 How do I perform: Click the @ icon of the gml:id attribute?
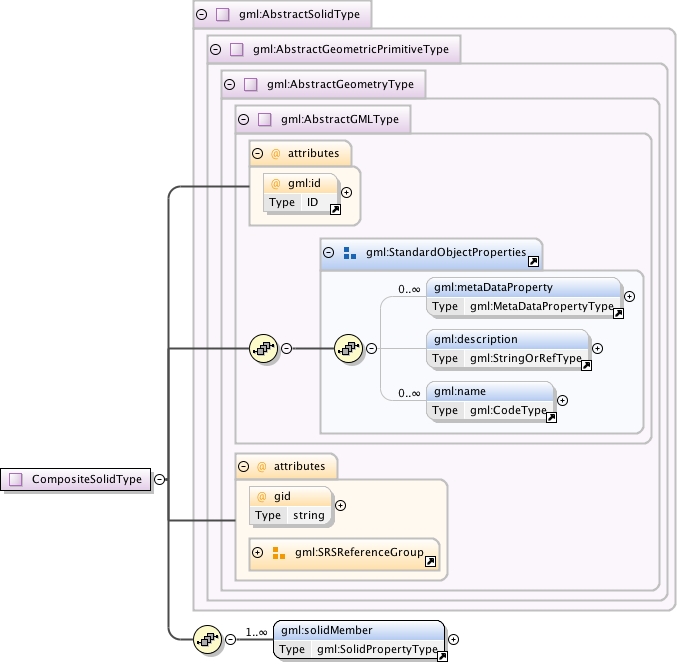point(275,184)
